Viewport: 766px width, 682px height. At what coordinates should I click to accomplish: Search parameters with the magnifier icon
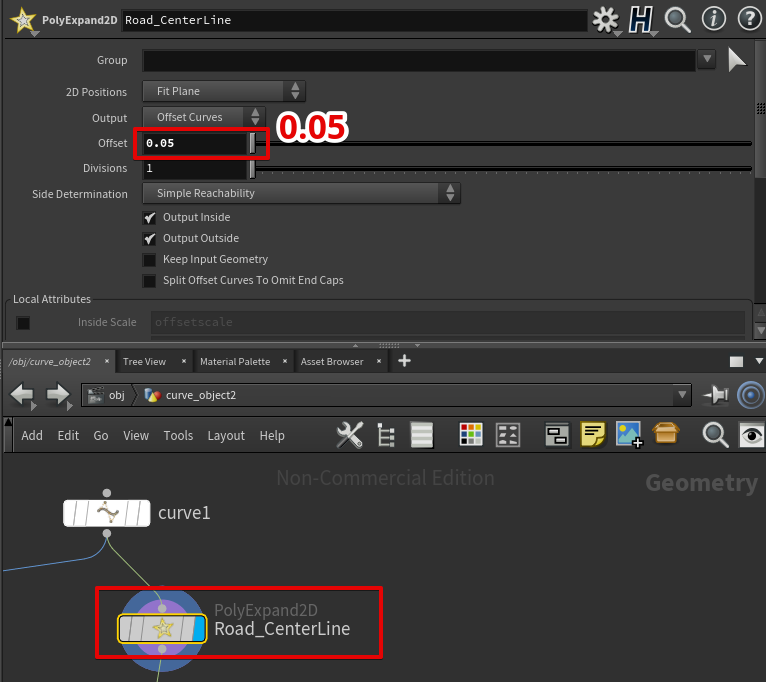click(678, 20)
